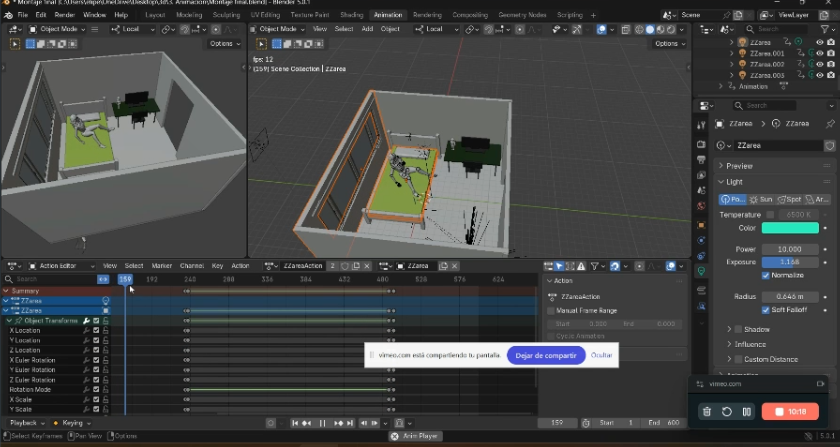
Task: Pause the vimeo screen recording
Action: (746, 411)
